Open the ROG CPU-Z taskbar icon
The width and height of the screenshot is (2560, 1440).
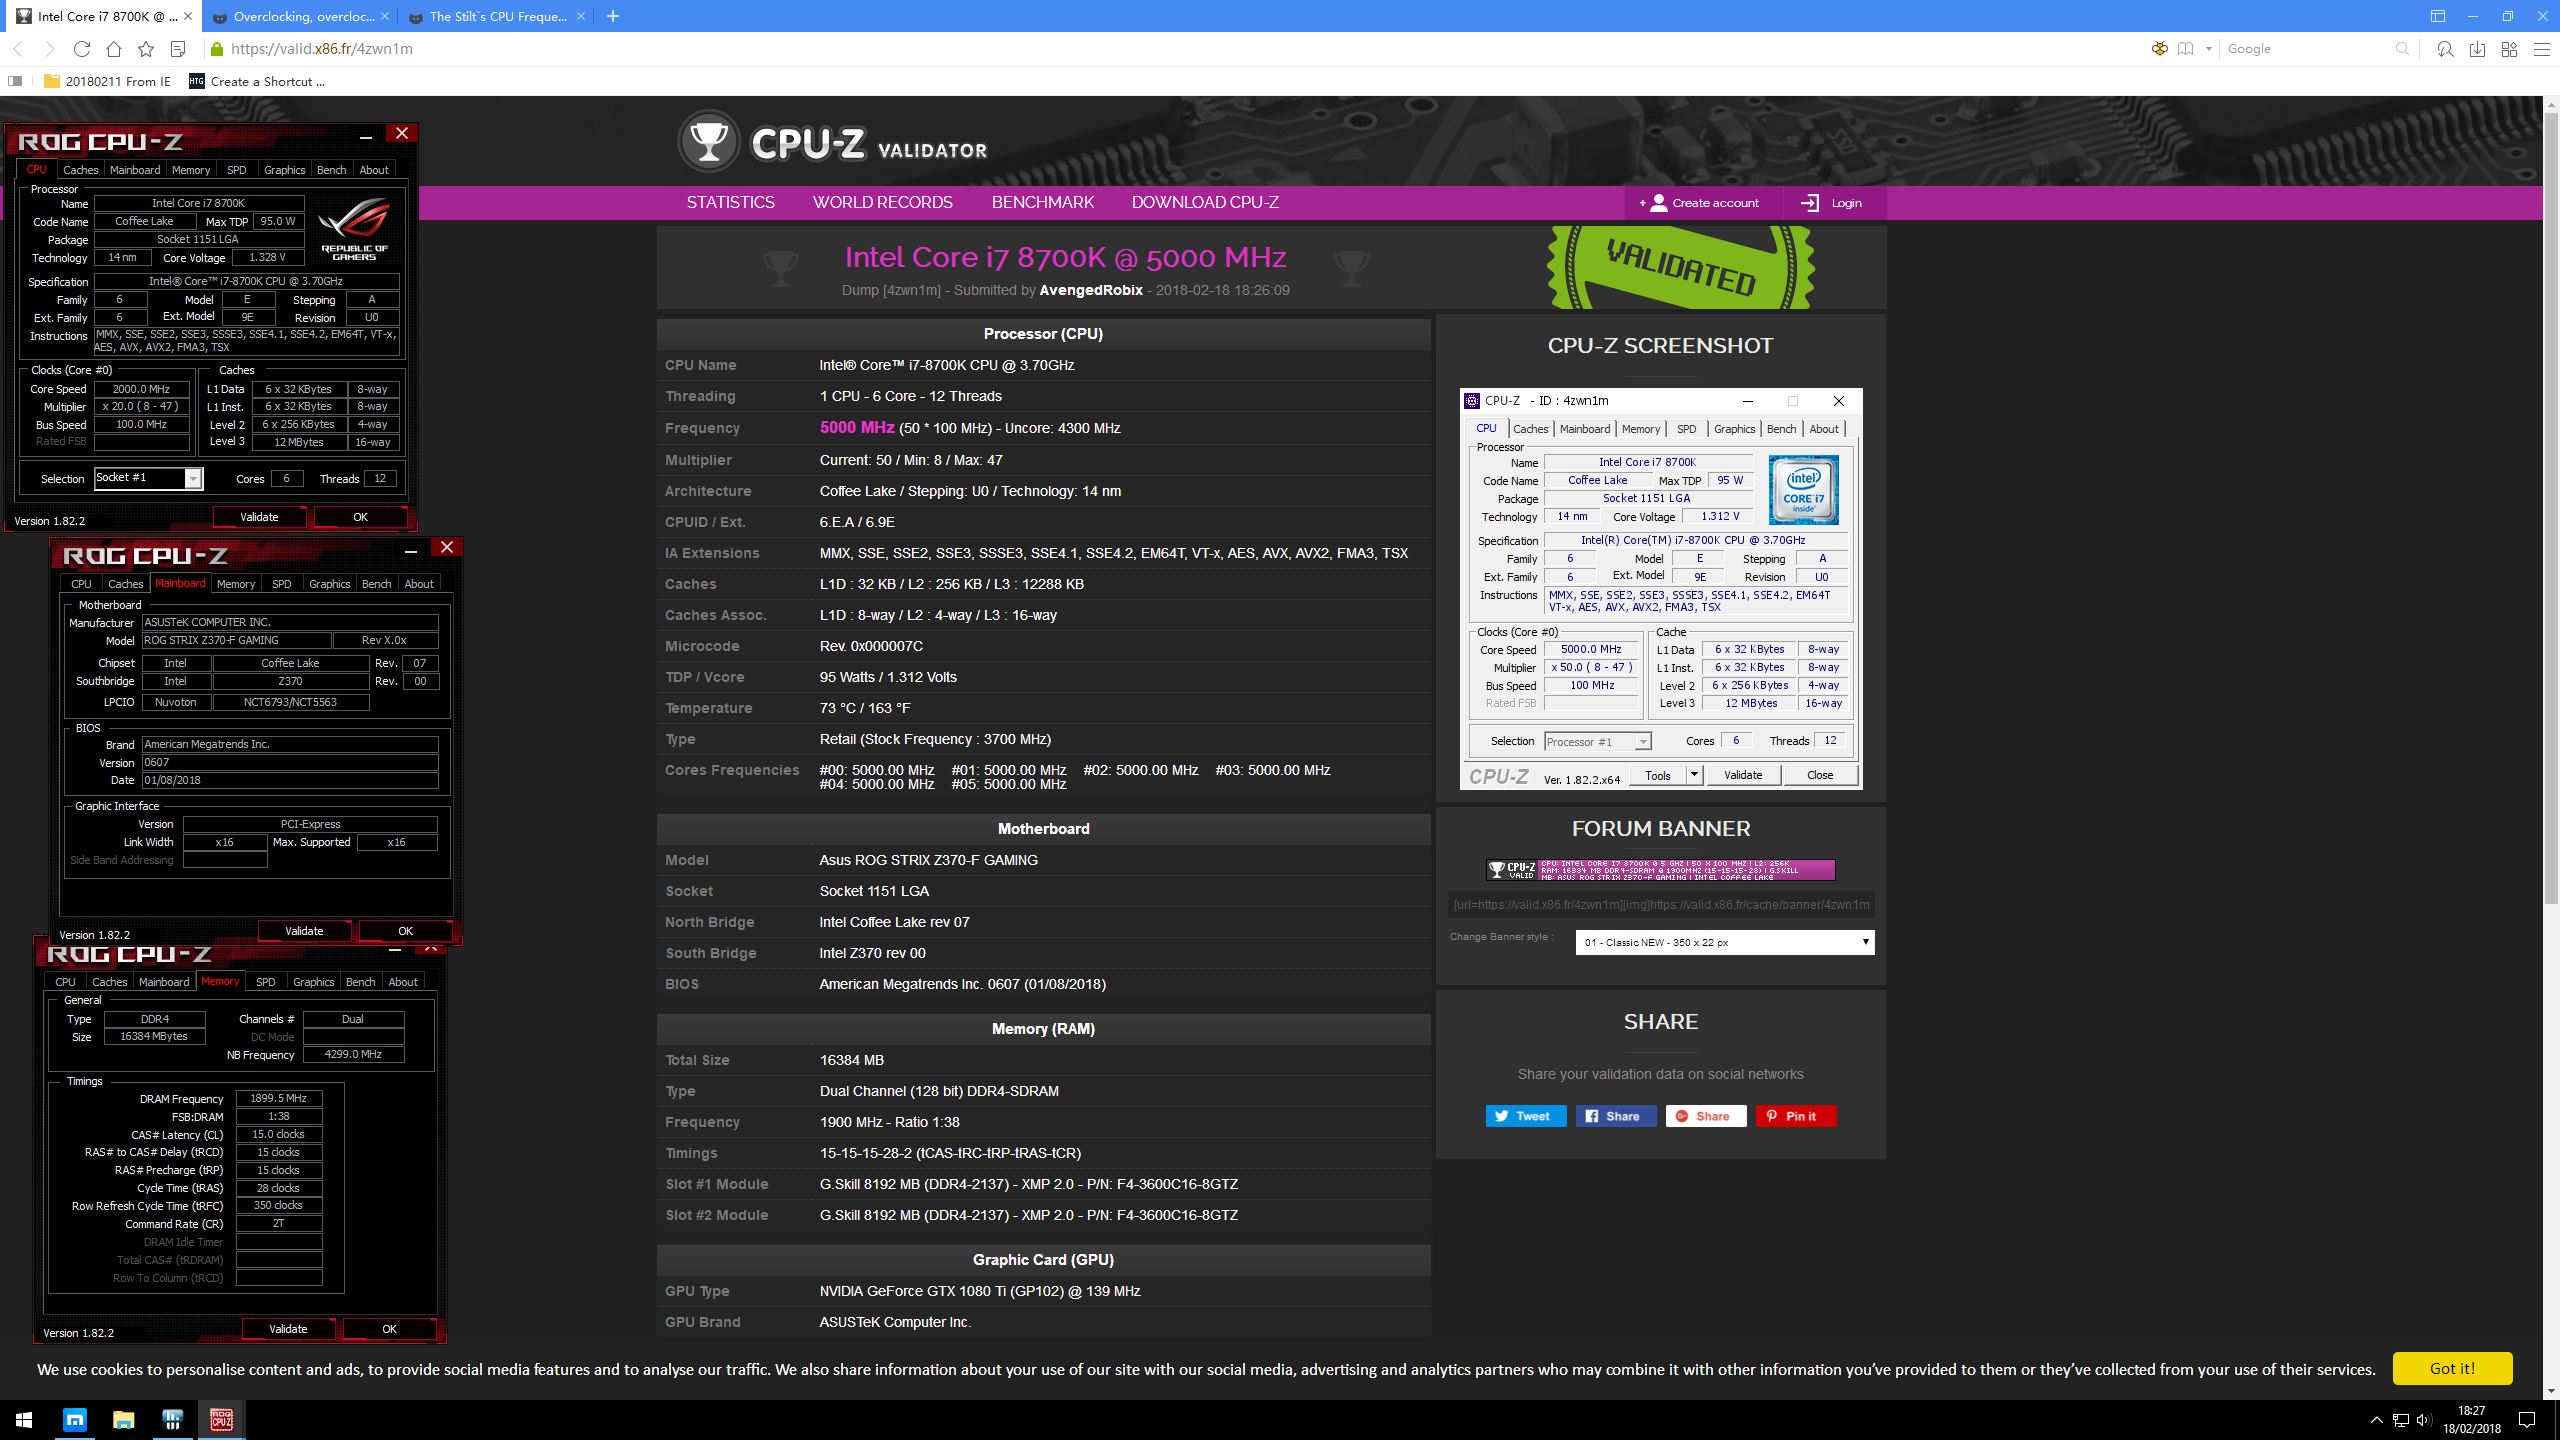pos(221,1419)
